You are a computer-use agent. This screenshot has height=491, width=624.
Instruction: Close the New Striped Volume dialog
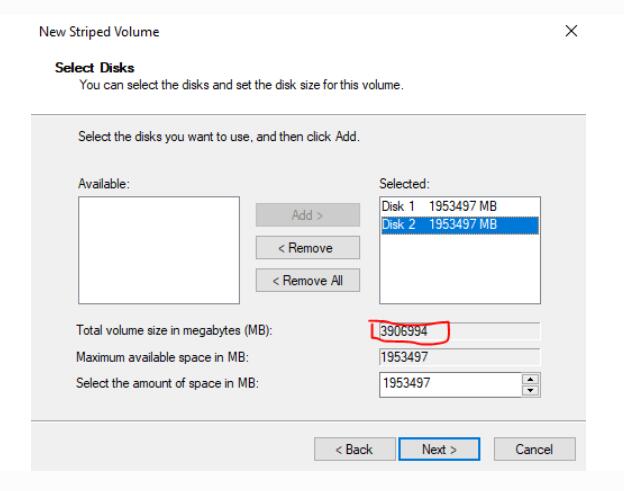[570, 33]
